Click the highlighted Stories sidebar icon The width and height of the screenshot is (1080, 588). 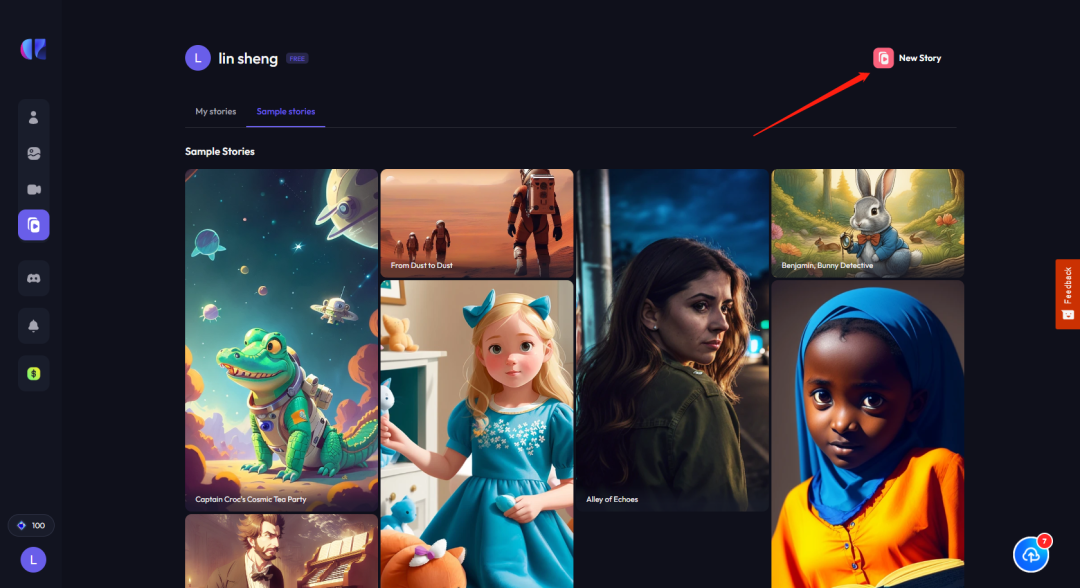point(33,225)
